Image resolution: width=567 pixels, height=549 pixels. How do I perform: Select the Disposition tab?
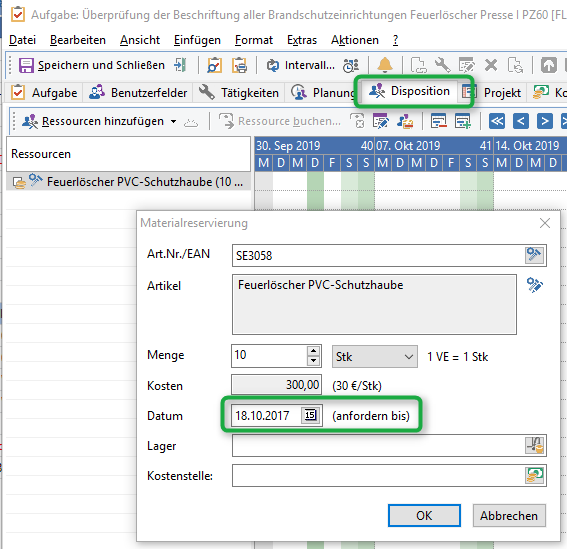pyautogui.click(x=409, y=91)
